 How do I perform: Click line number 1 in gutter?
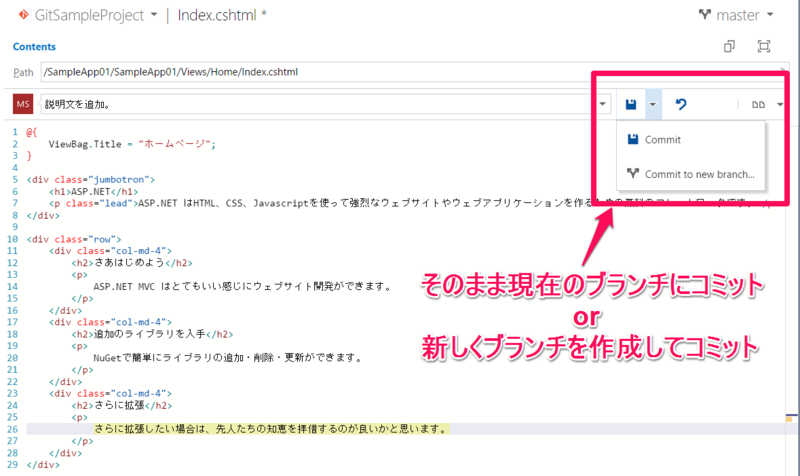point(15,132)
